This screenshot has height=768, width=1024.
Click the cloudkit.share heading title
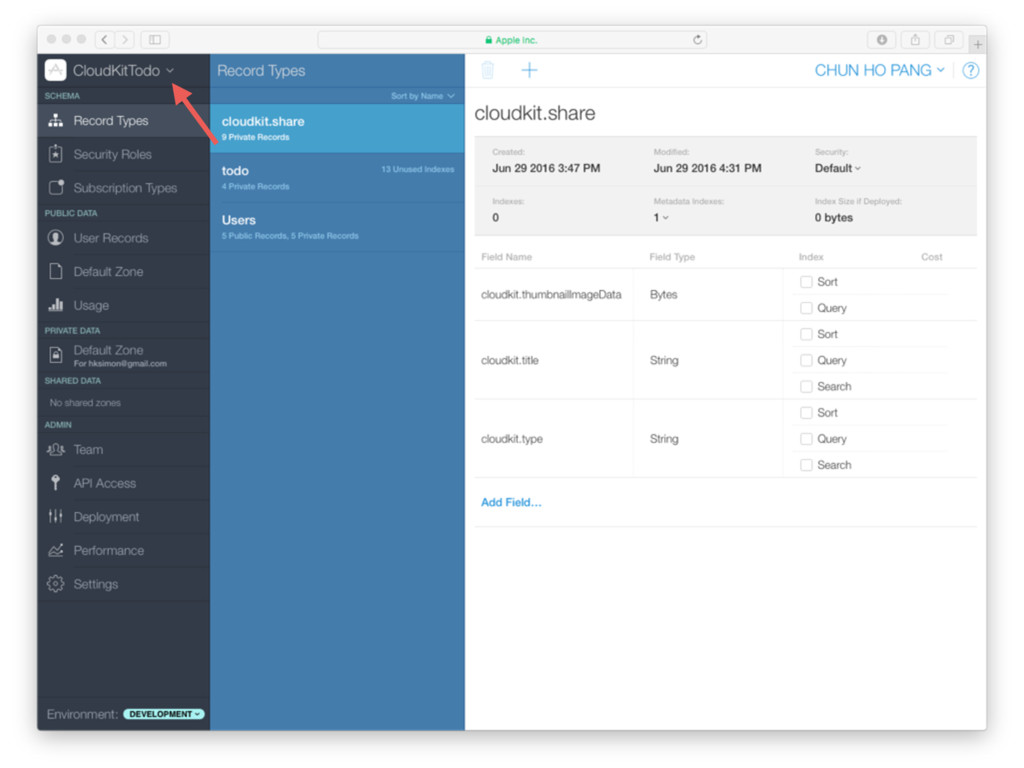click(535, 113)
